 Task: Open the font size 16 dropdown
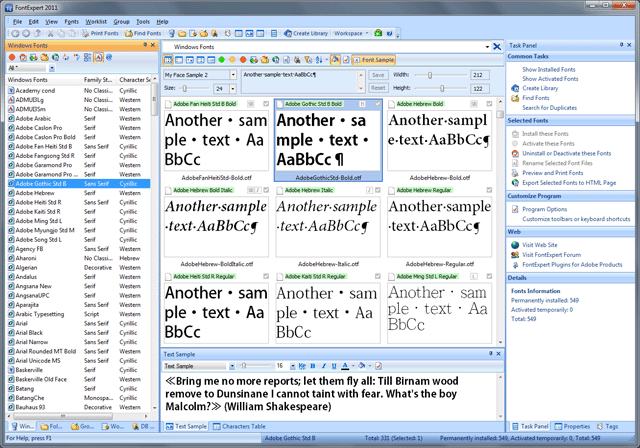(293, 366)
